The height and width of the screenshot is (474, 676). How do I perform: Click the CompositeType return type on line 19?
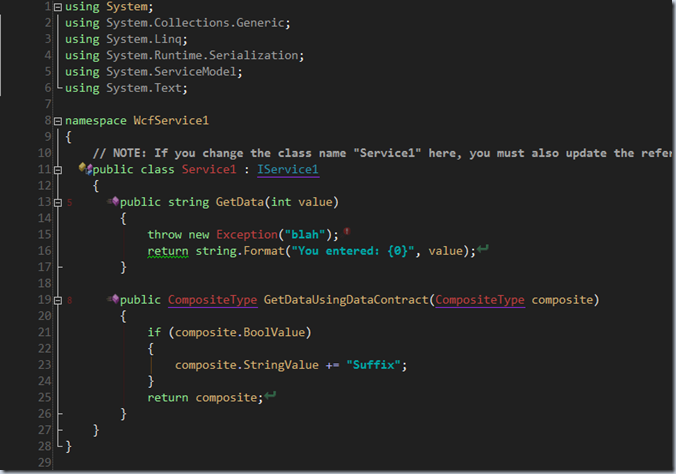[x=213, y=300]
